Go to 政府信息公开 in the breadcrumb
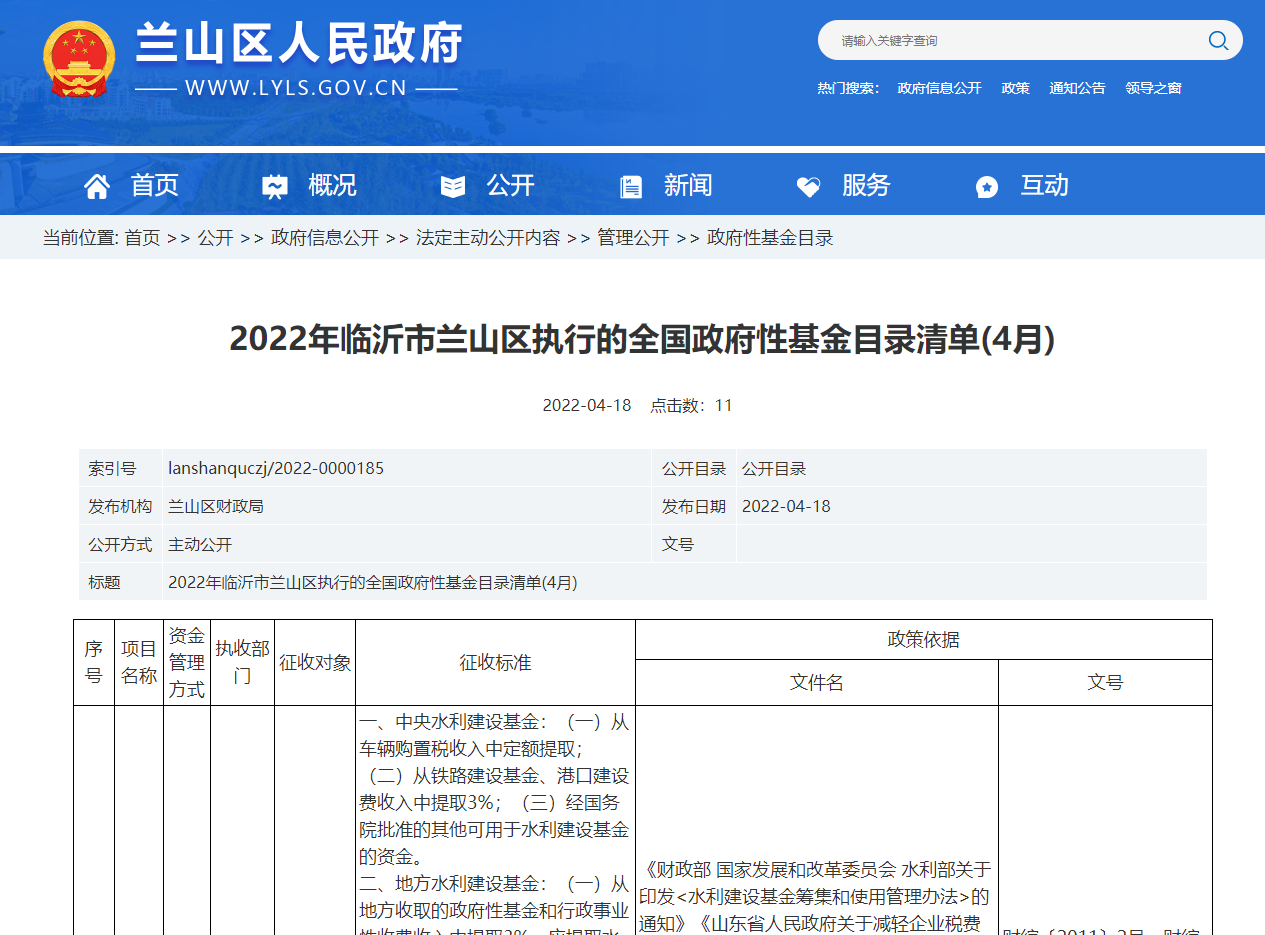The image size is (1265, 935). click(x=325, y=238)
